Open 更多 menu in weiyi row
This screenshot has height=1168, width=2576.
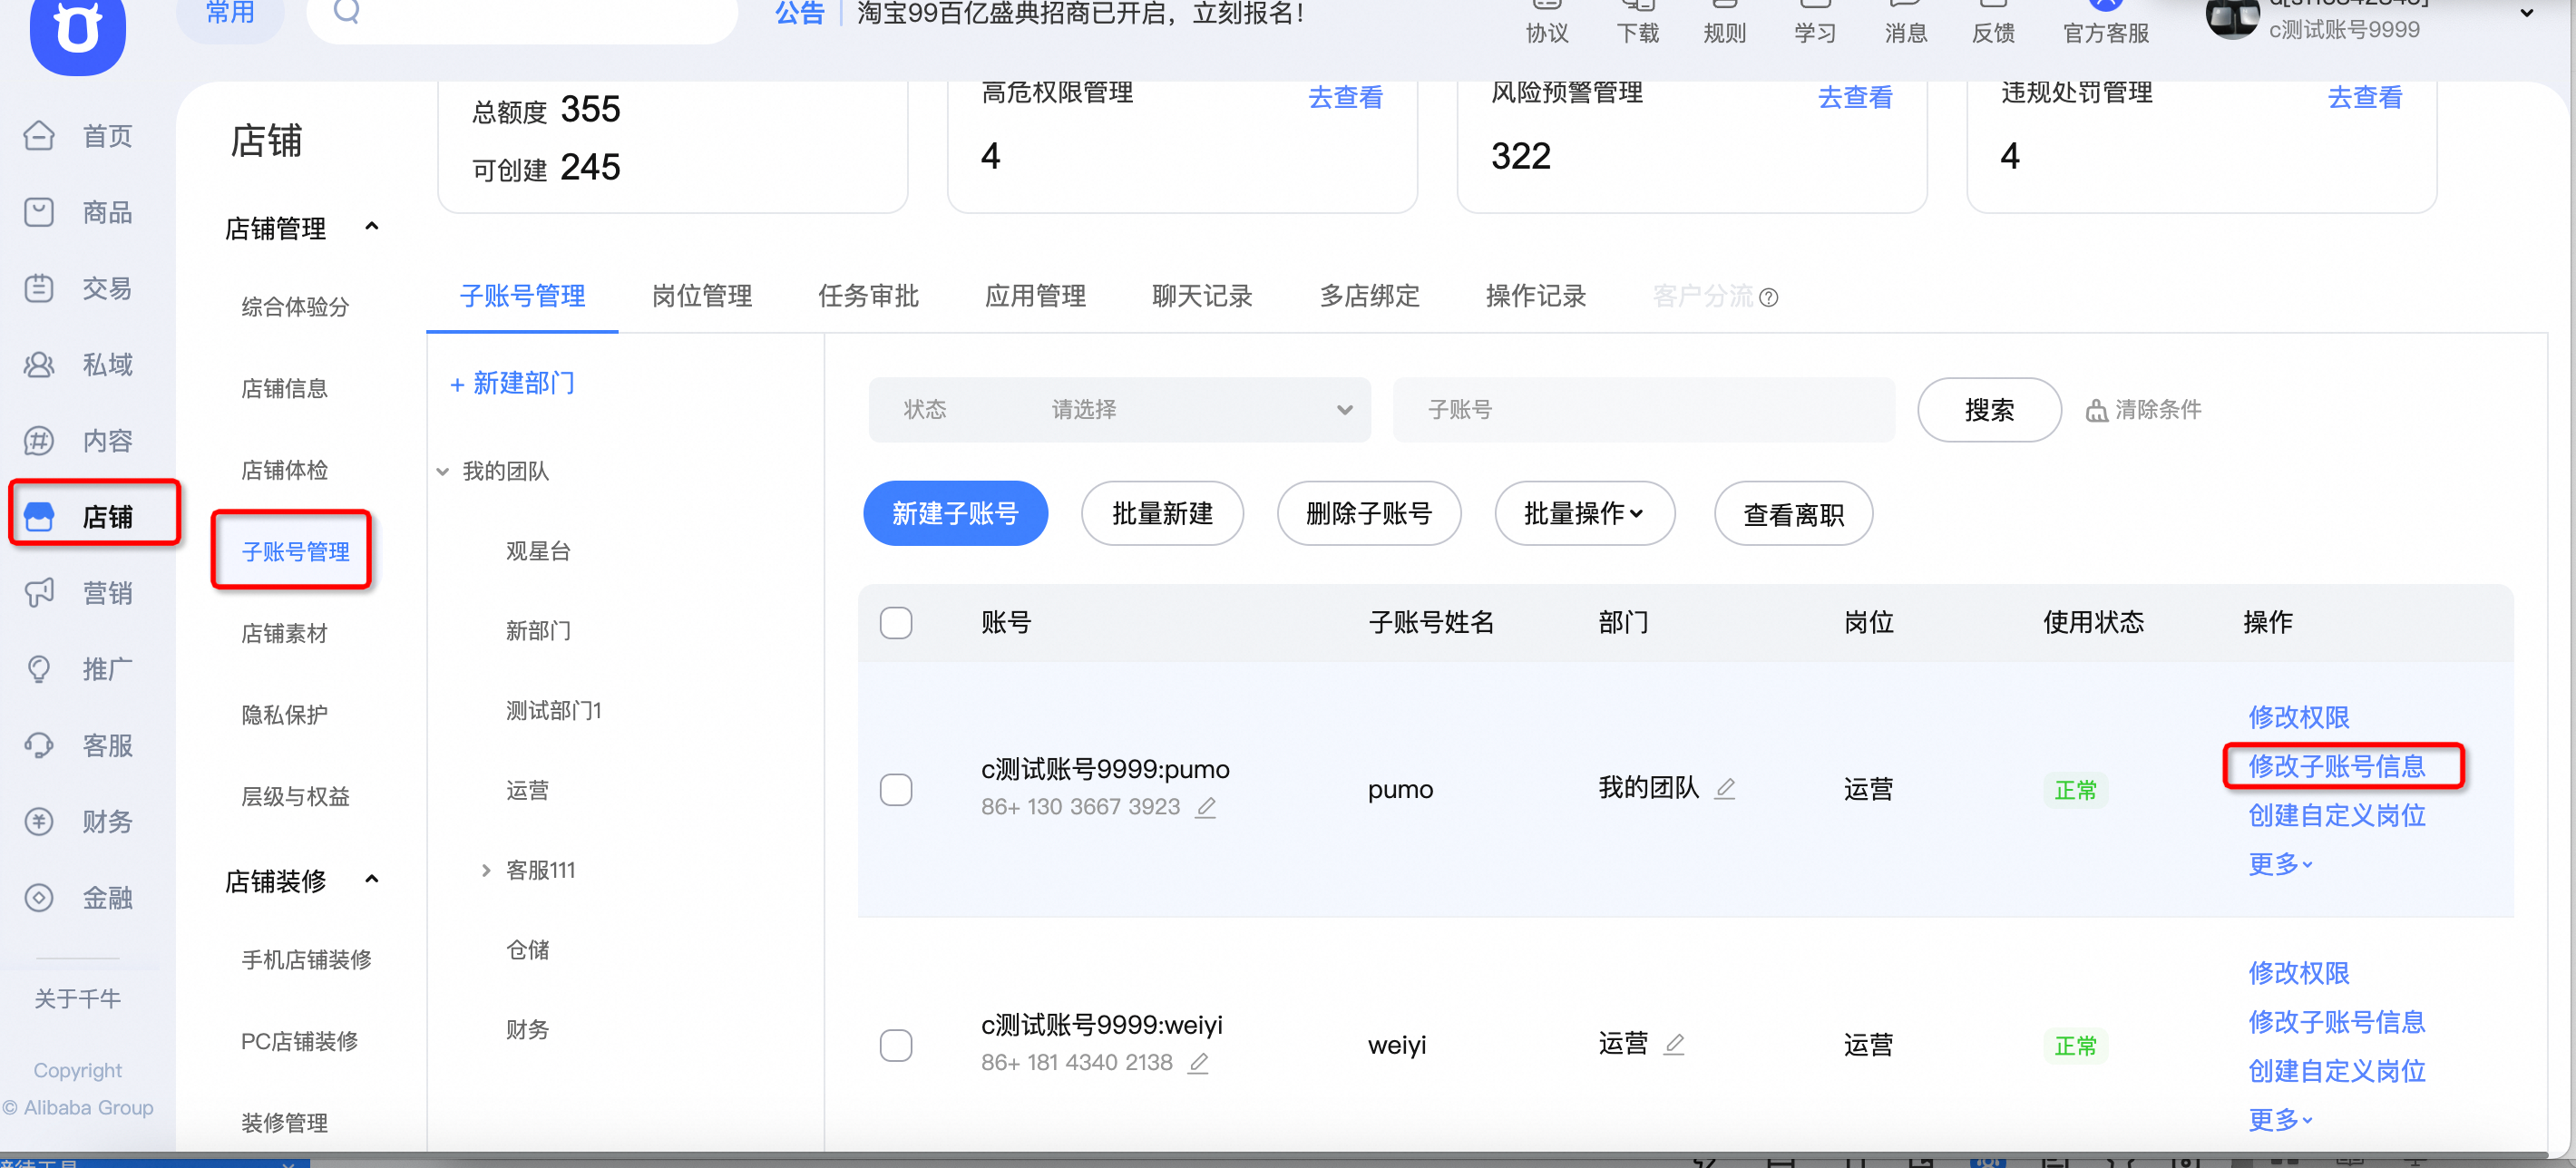coord(2280,1119)
